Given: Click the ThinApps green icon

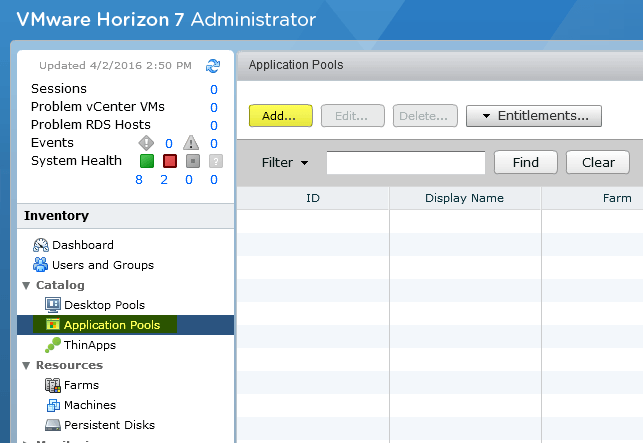Looking at the screenshot, I should [x=52, y=345].
